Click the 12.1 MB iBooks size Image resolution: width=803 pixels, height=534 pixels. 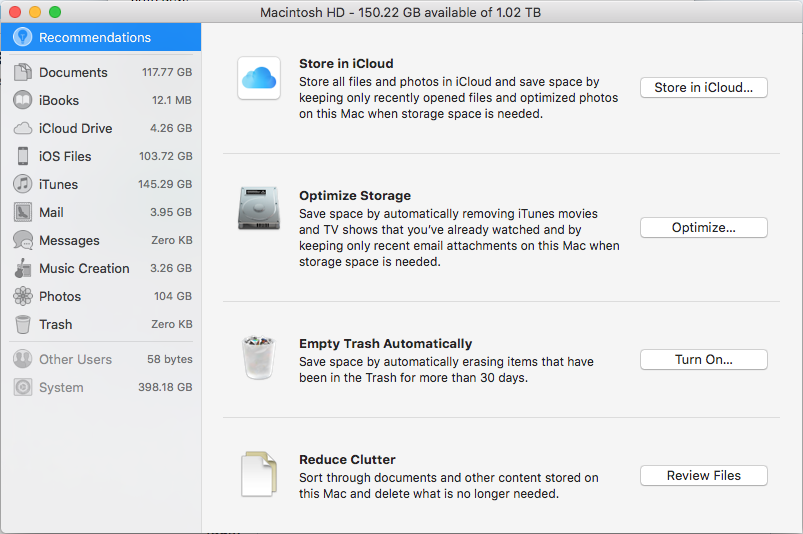(x=172, y=100)
